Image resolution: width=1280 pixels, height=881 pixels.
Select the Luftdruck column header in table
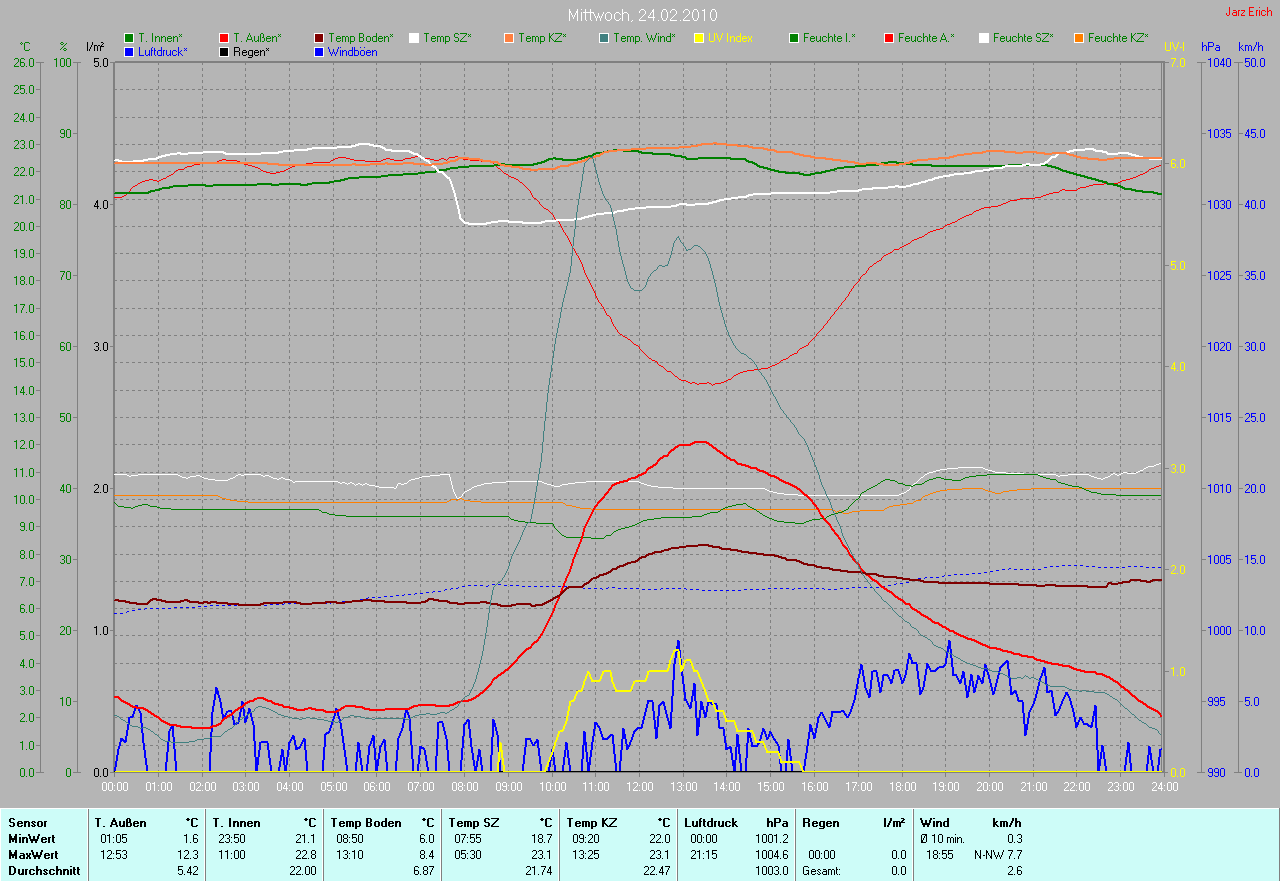[711, 823]
